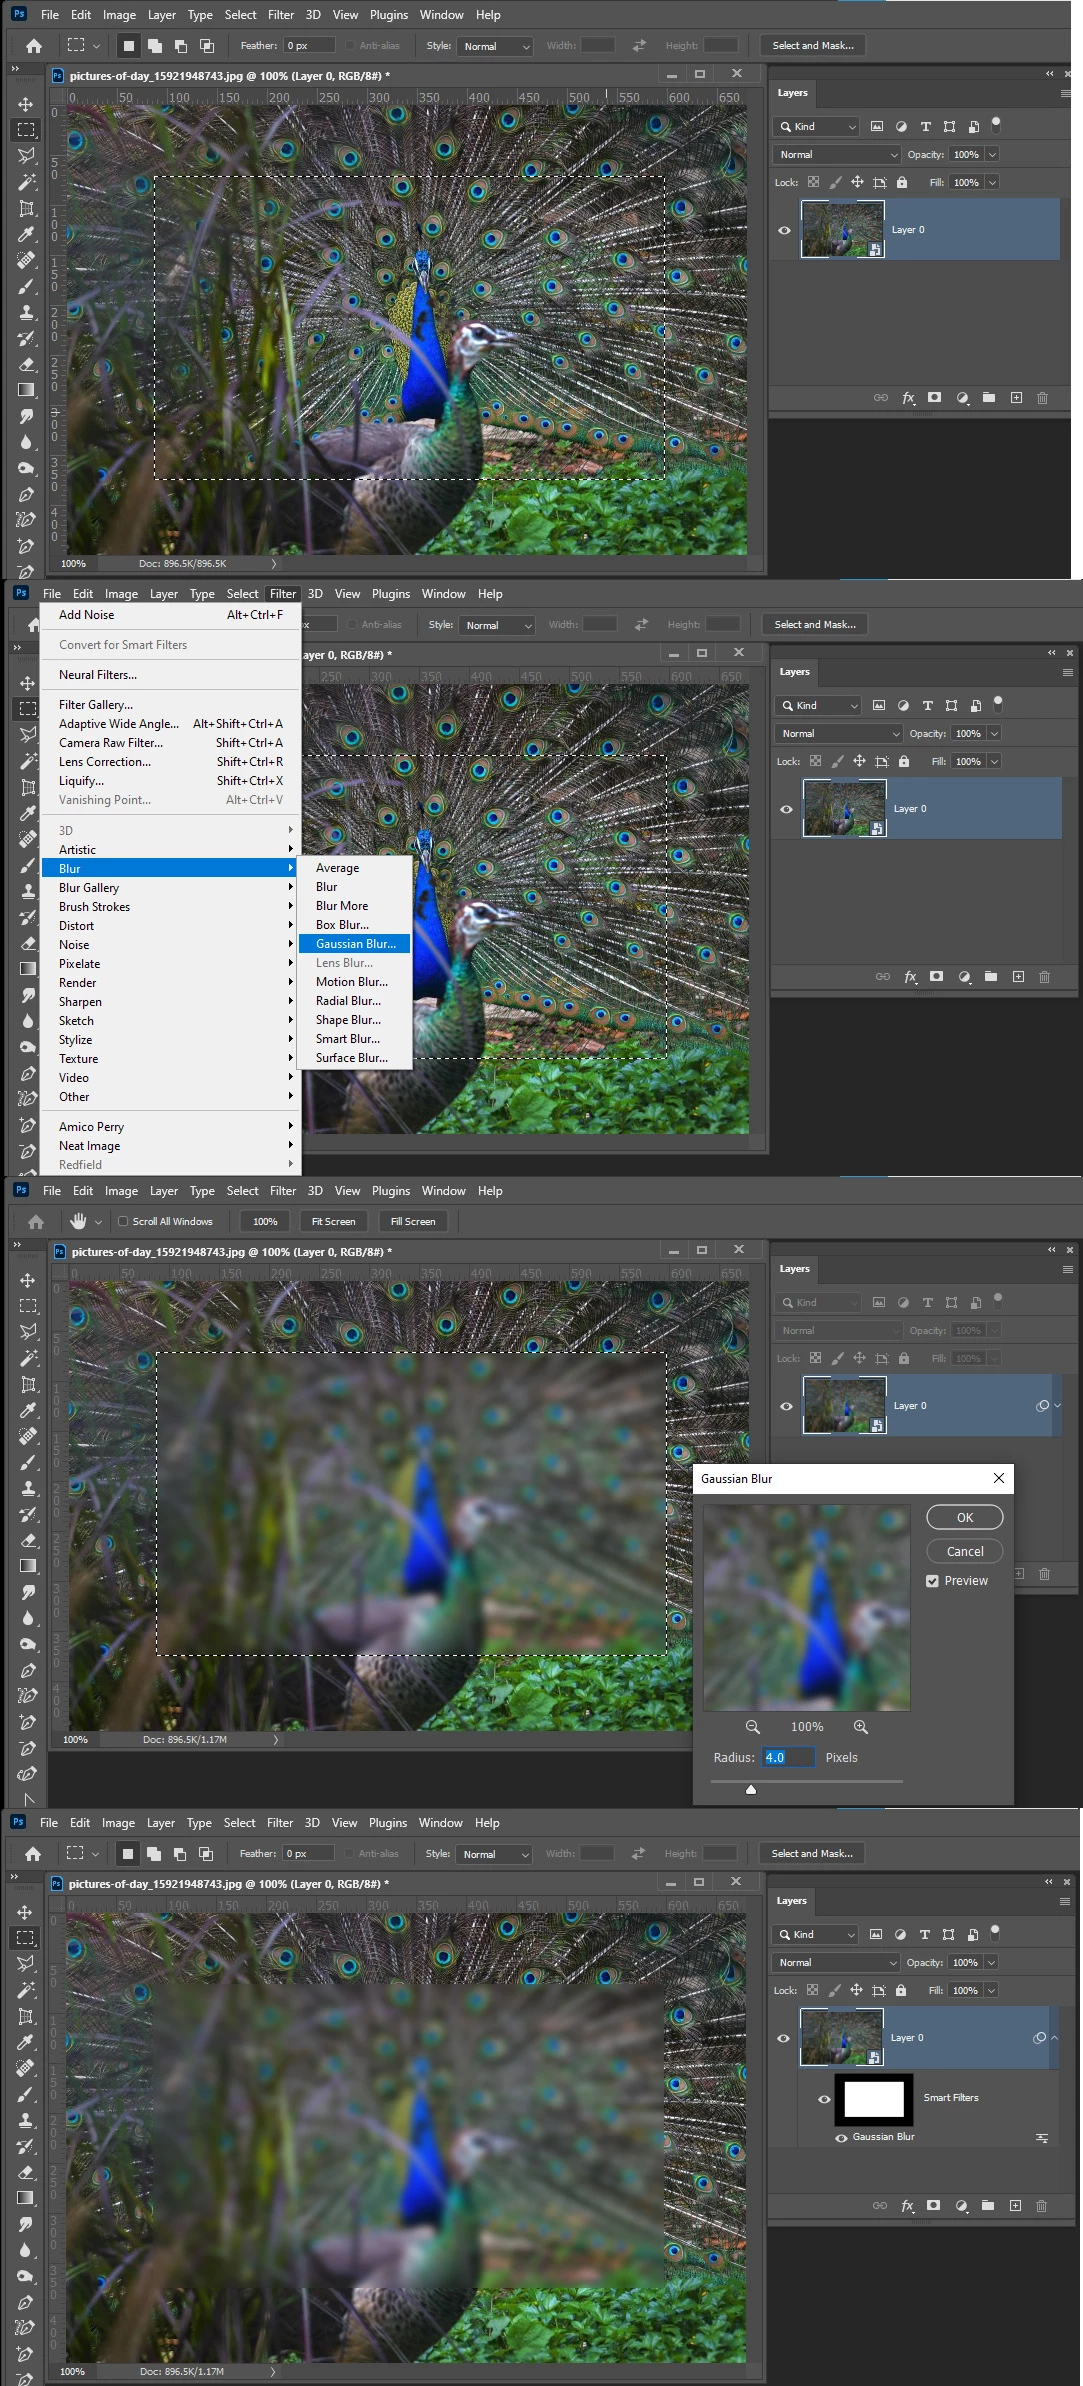Filter for type layers in topmost Layers panel
Image resolution: width=1083 pixels, height=2386 pixels.
[925, 126]
